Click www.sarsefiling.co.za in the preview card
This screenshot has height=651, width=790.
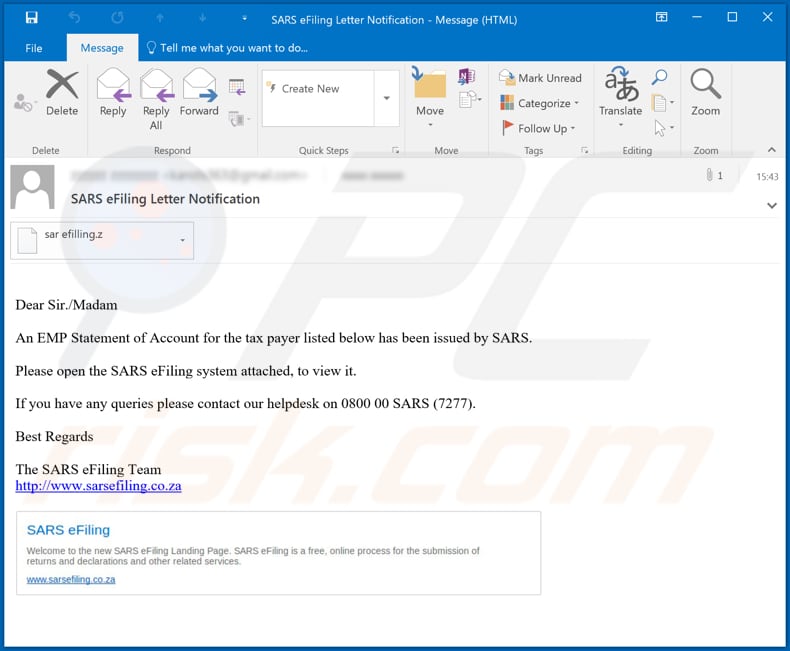71,579
